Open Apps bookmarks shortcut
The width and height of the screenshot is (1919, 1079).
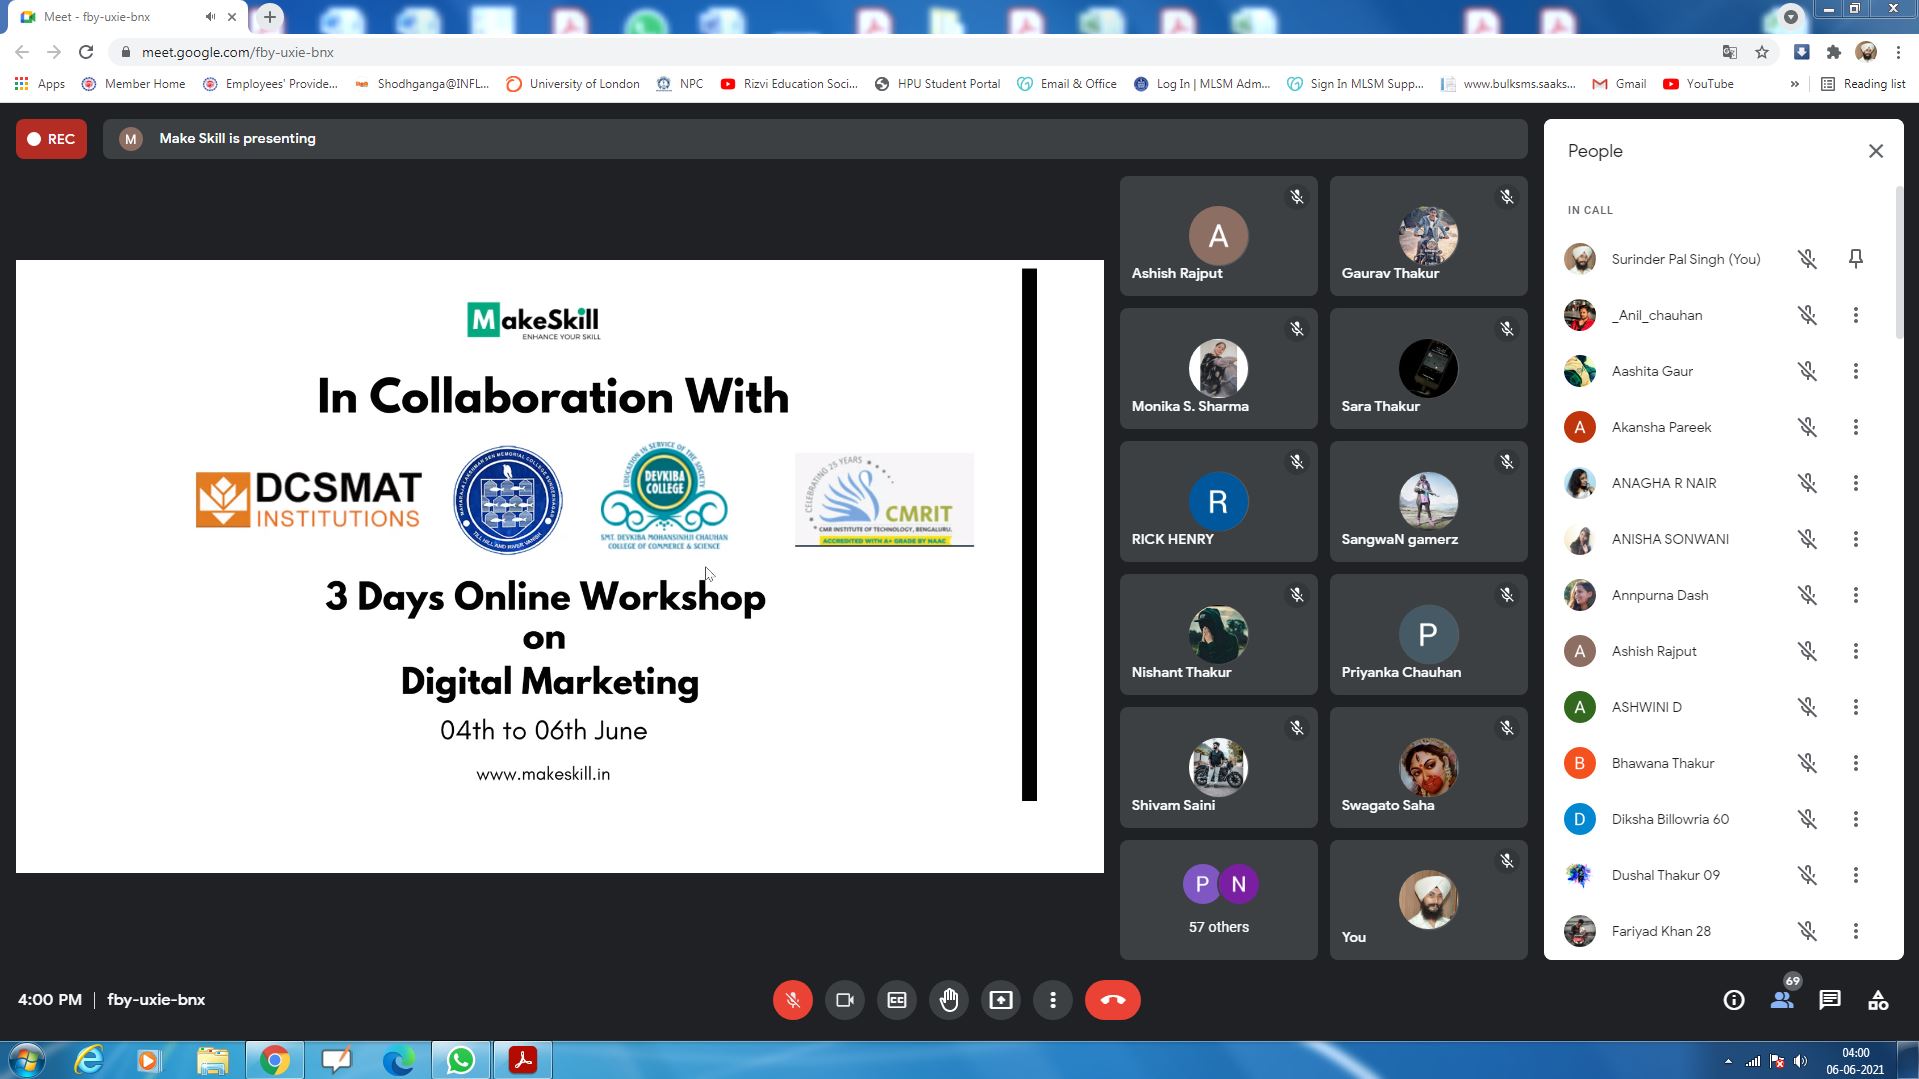tap(40, 84)
